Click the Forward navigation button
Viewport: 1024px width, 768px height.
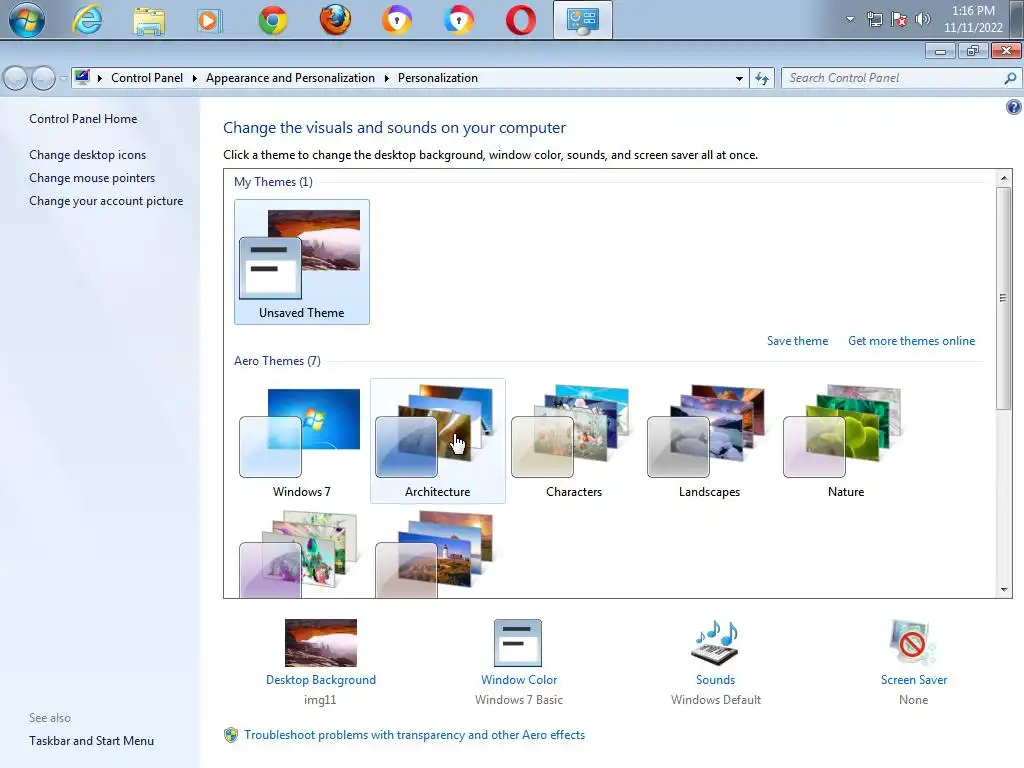point(43,78)
